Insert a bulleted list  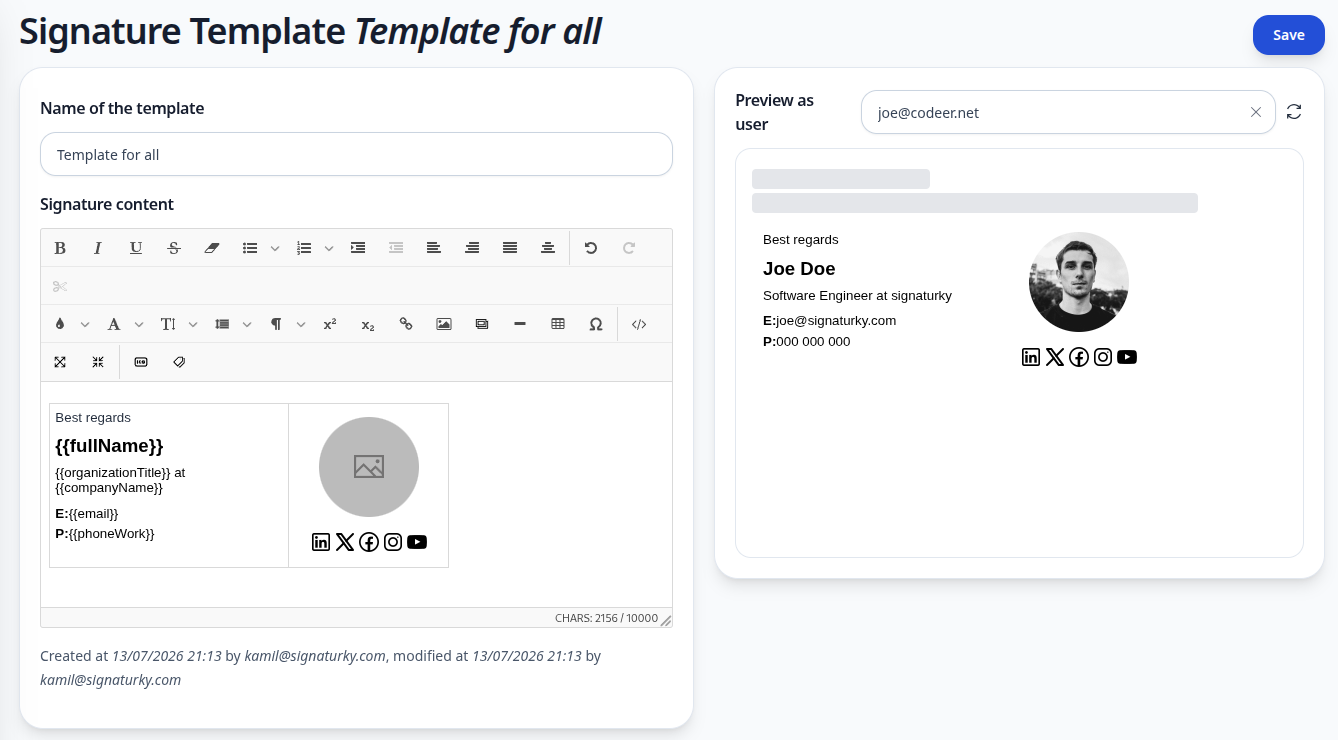250,248
